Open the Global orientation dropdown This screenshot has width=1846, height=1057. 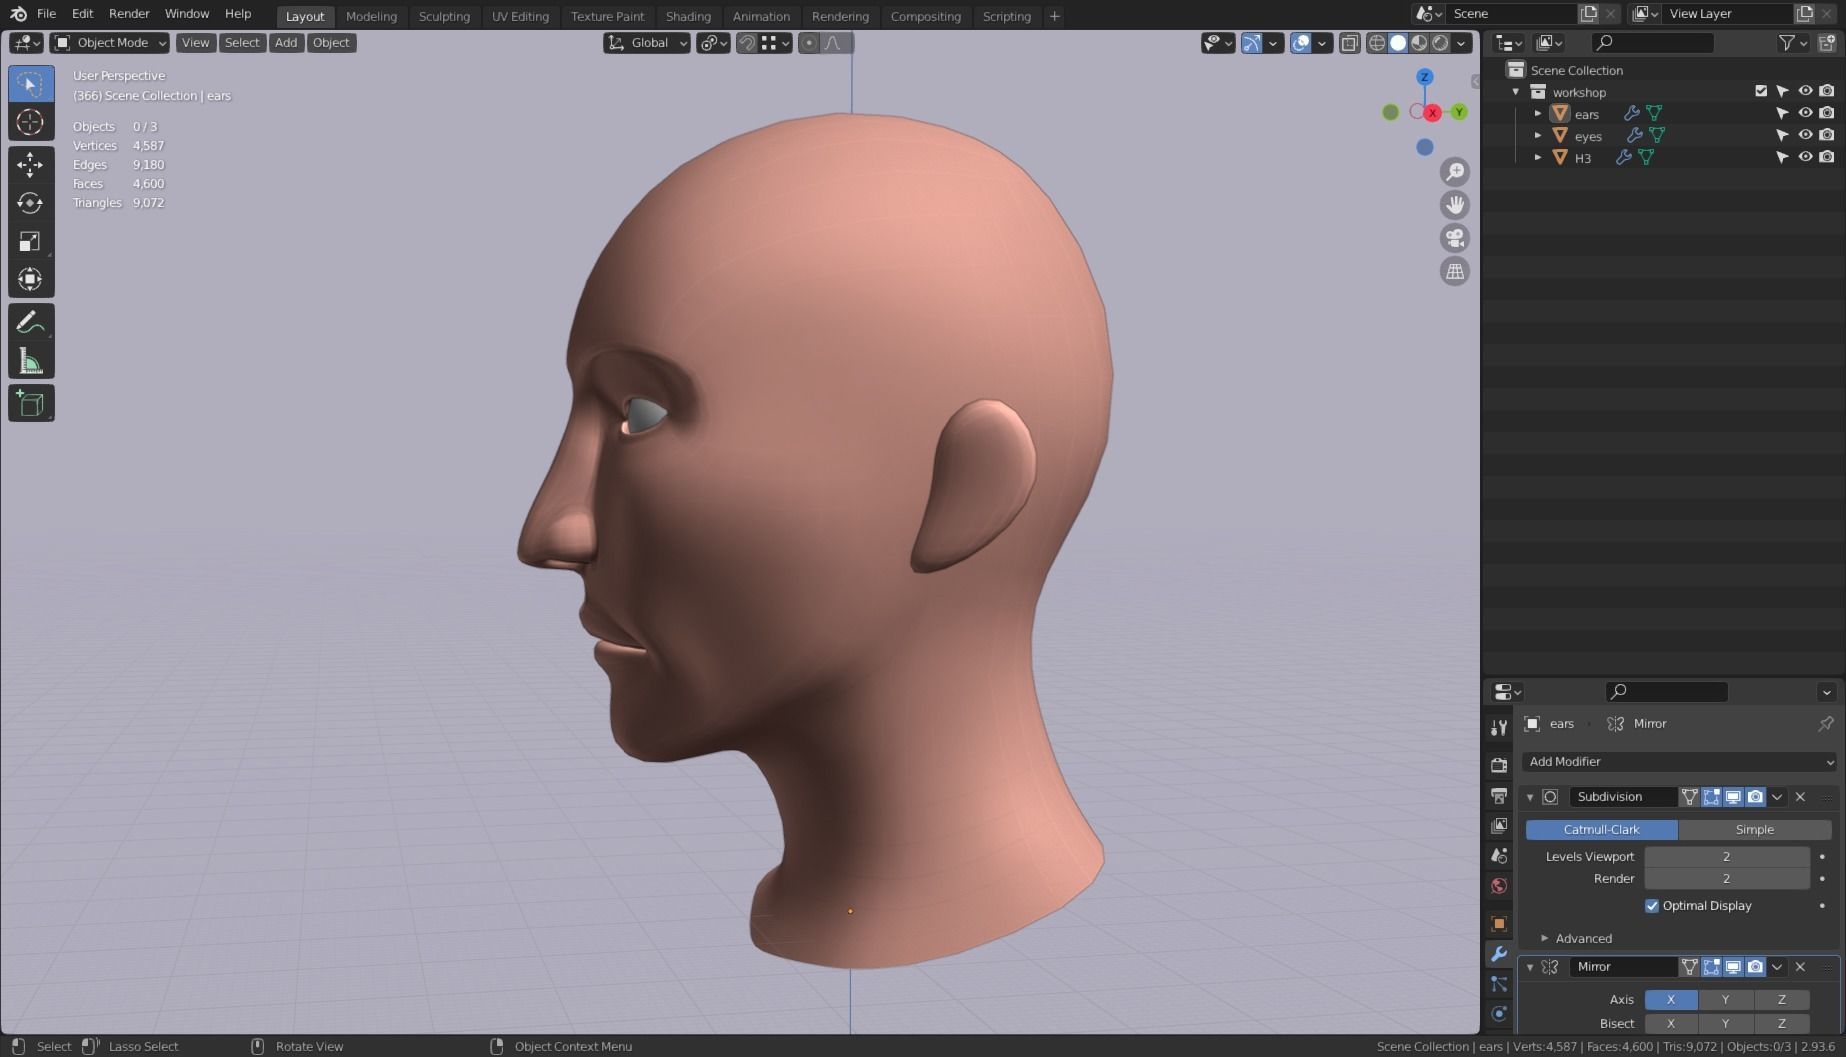click(647, 43)
